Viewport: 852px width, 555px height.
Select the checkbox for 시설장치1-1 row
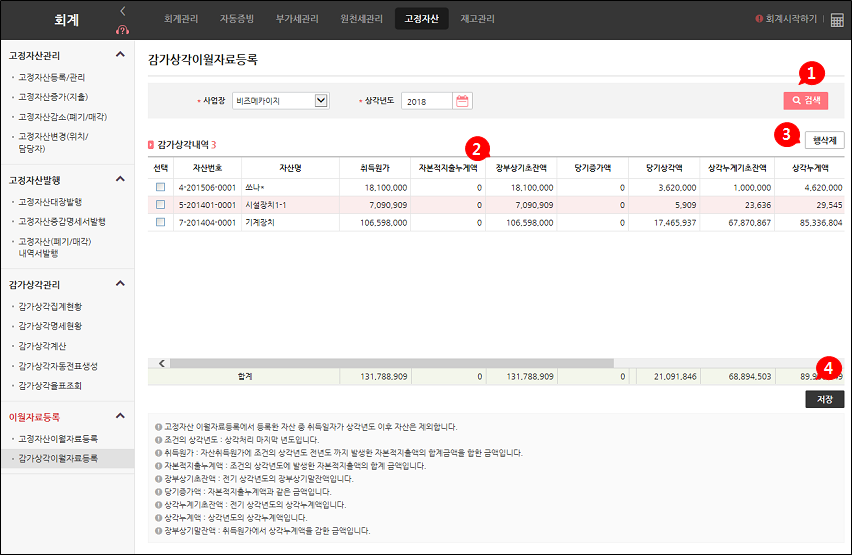point(160,205)
